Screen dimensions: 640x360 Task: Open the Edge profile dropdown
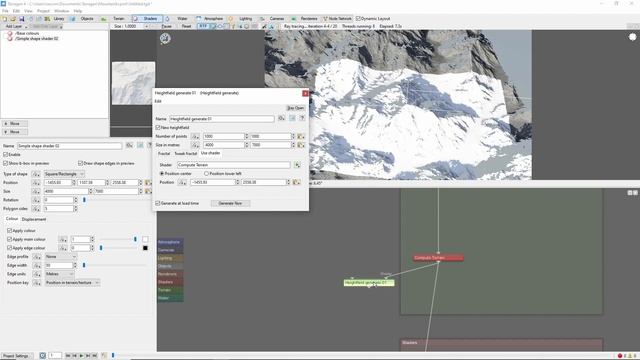click(60, 257)
